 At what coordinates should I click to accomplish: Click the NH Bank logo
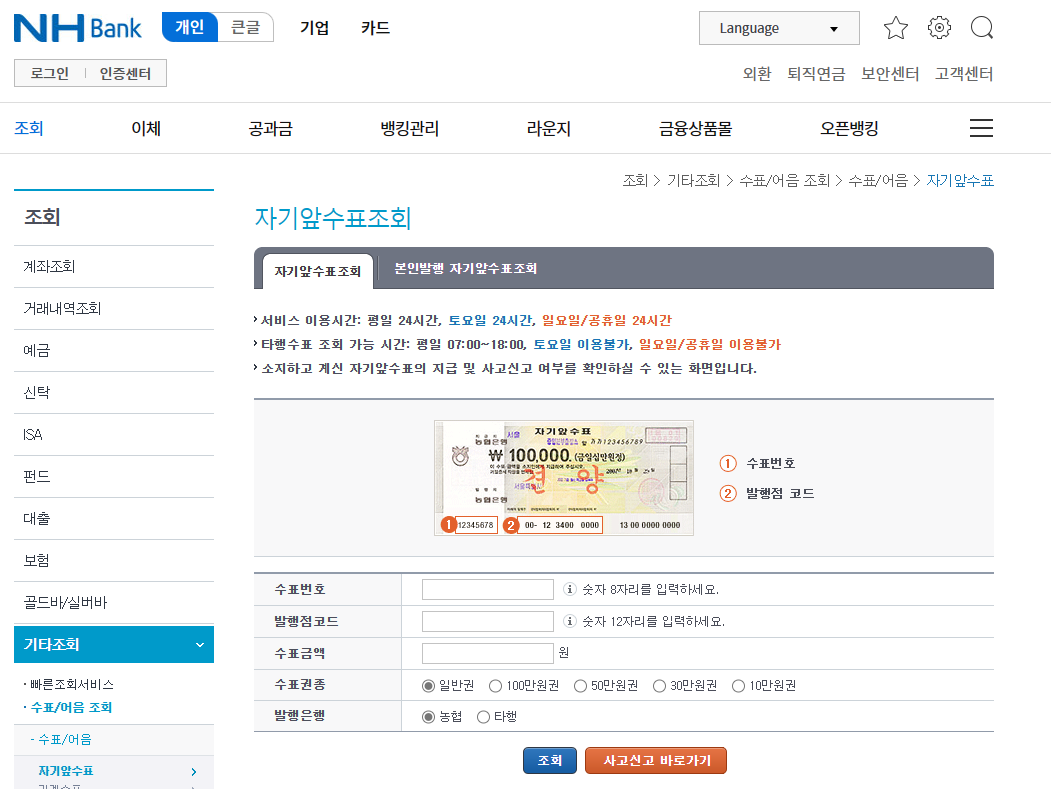pyautogui.click(x=77, y=27)
